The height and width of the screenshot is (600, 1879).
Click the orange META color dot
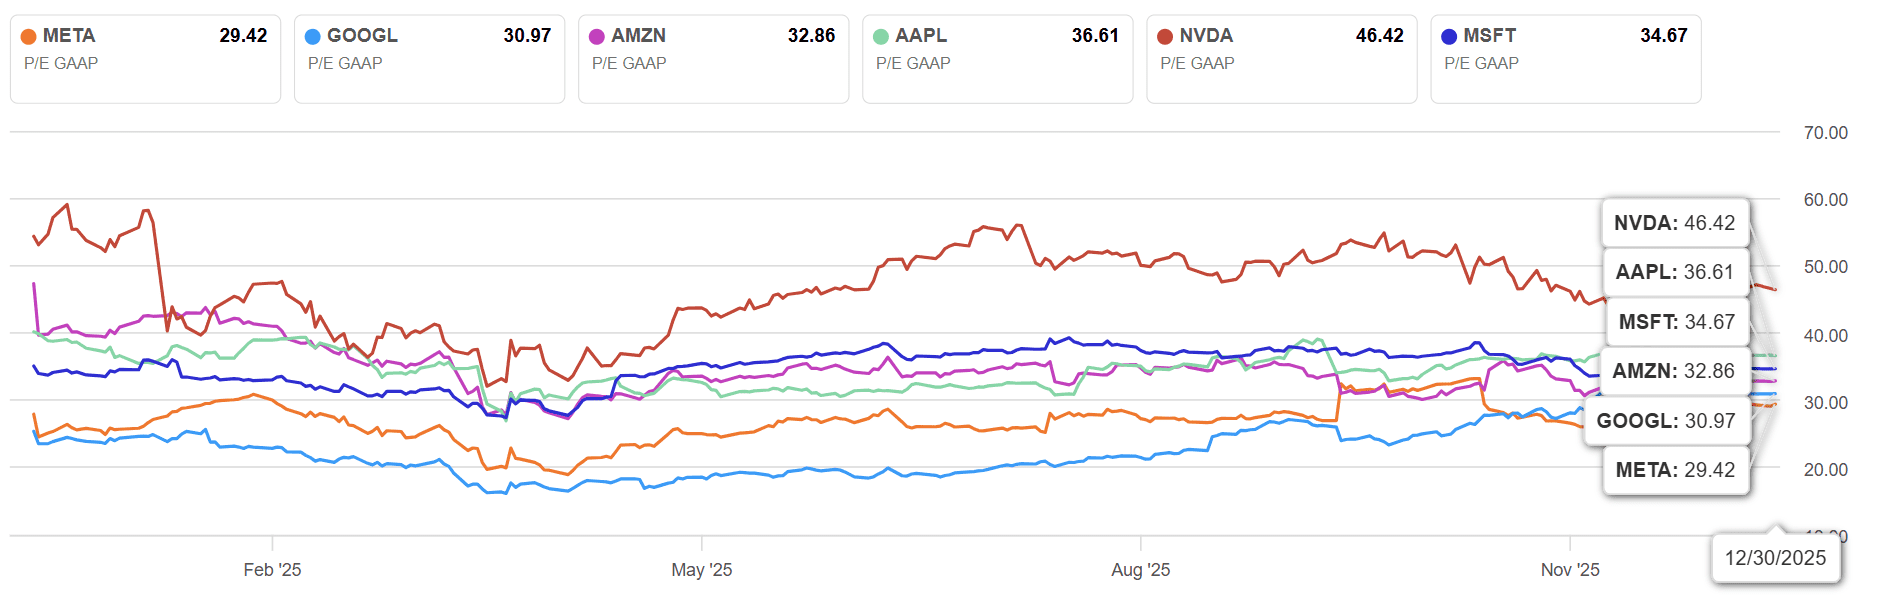[29, 37]
